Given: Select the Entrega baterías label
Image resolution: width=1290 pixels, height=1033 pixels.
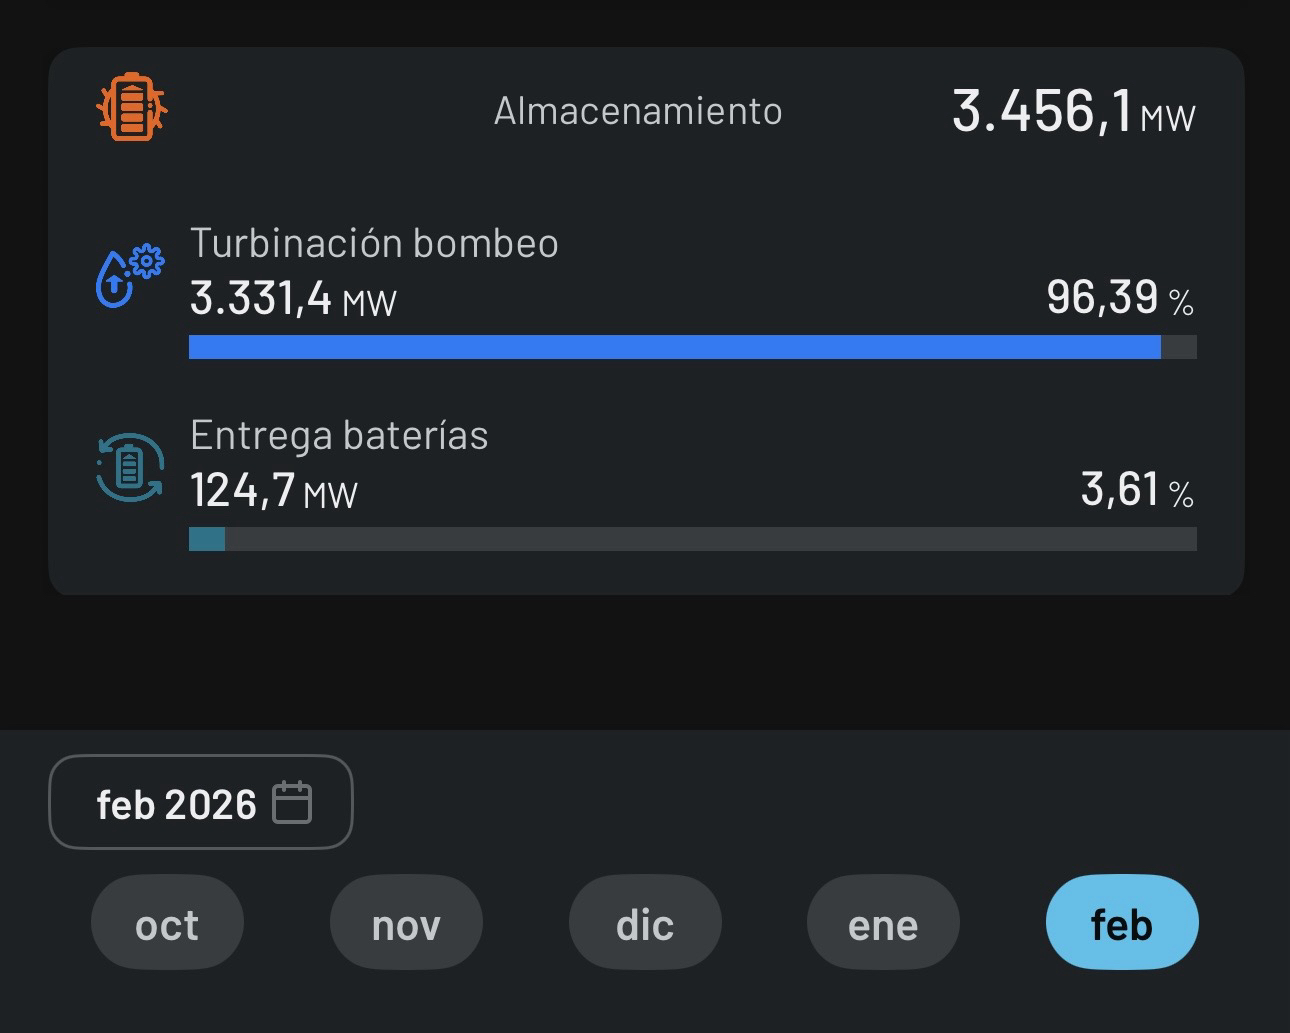Looking at the screenshot, I should pyautogui.click(x=339, y=435).
